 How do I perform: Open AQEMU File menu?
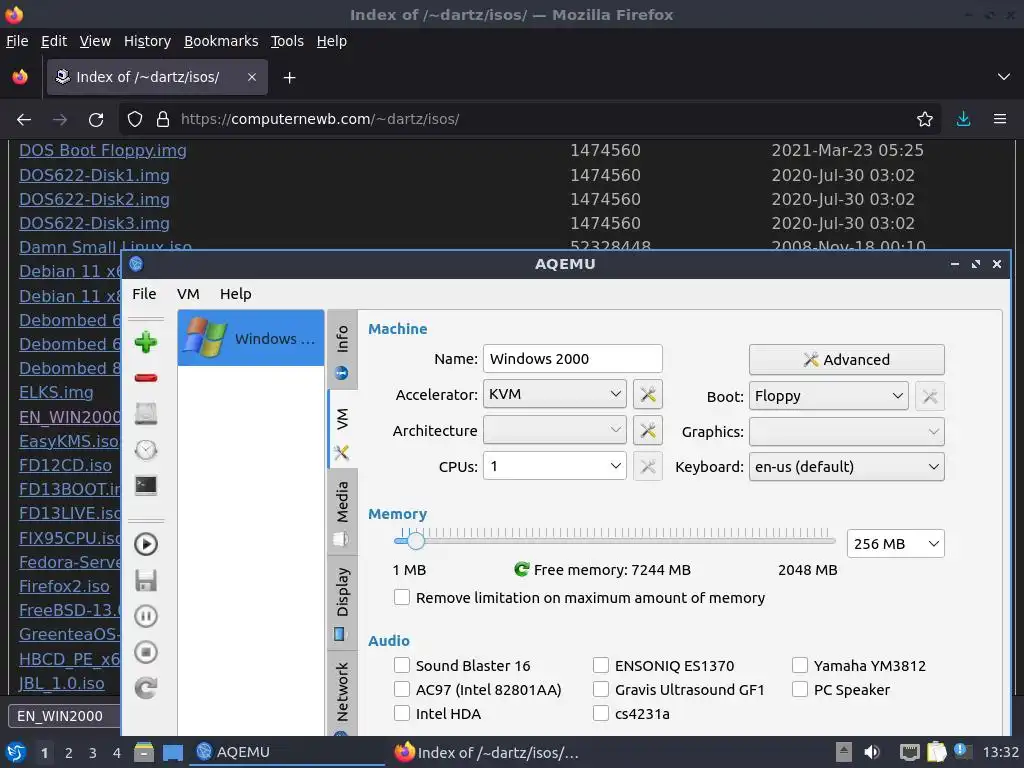pos(144,294)
